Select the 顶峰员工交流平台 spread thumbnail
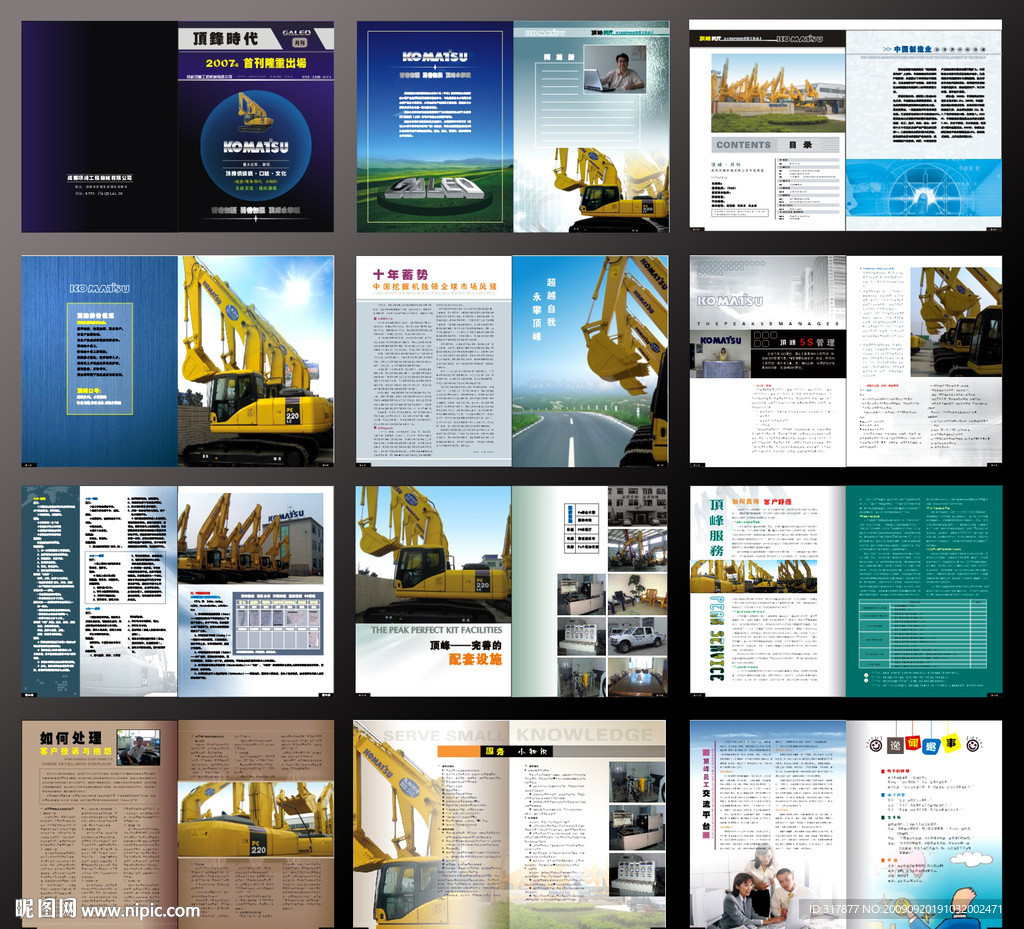The image size is (1024, 929). pyautogui.click(x=846, y=824)
